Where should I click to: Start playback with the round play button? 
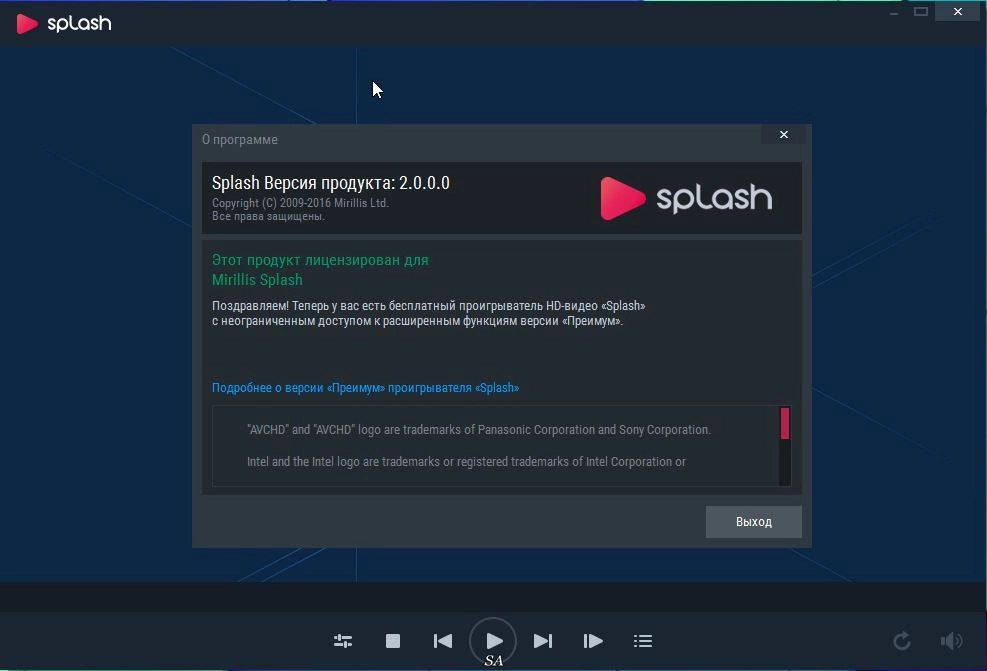(493, 641)
